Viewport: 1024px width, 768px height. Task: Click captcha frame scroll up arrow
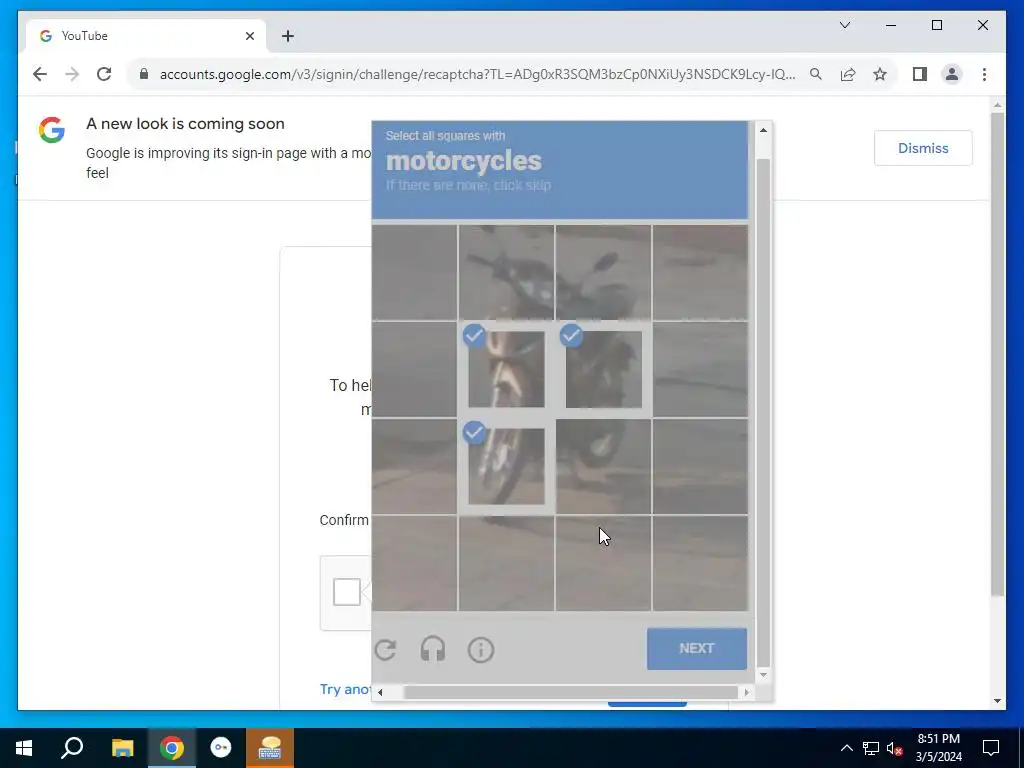click(x=763, y=130)
